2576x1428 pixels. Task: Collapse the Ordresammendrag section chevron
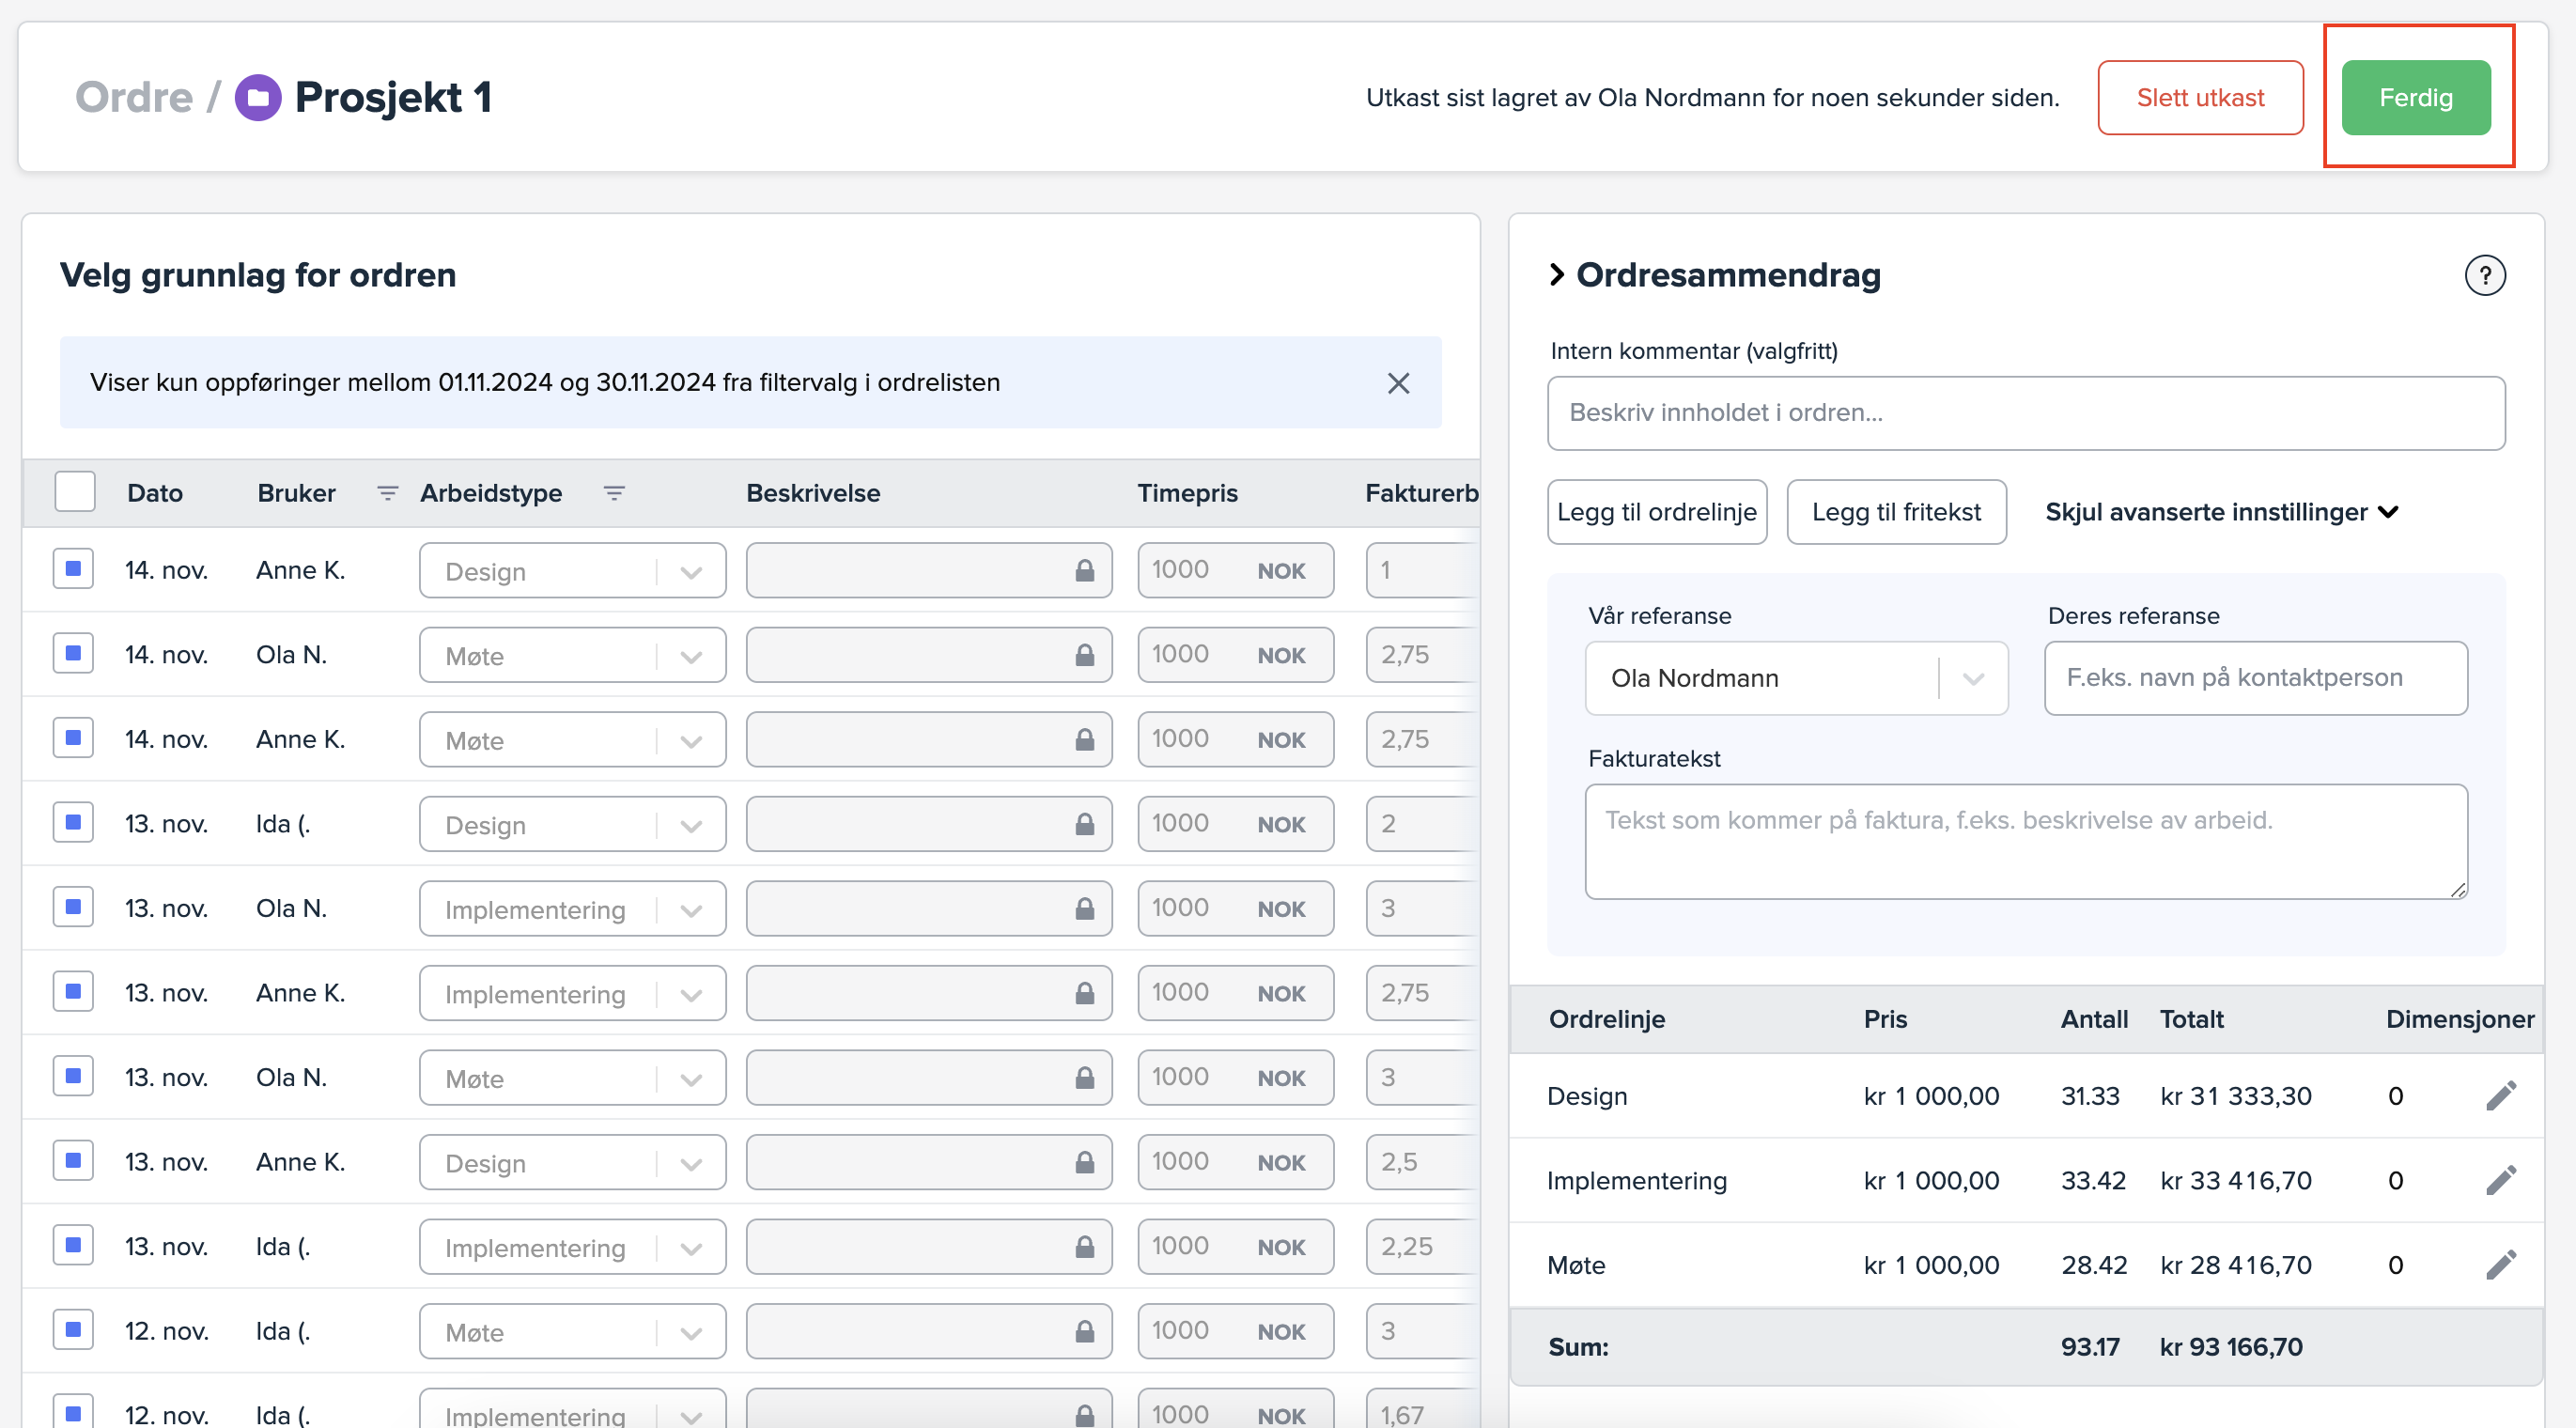pos(1557,275)
